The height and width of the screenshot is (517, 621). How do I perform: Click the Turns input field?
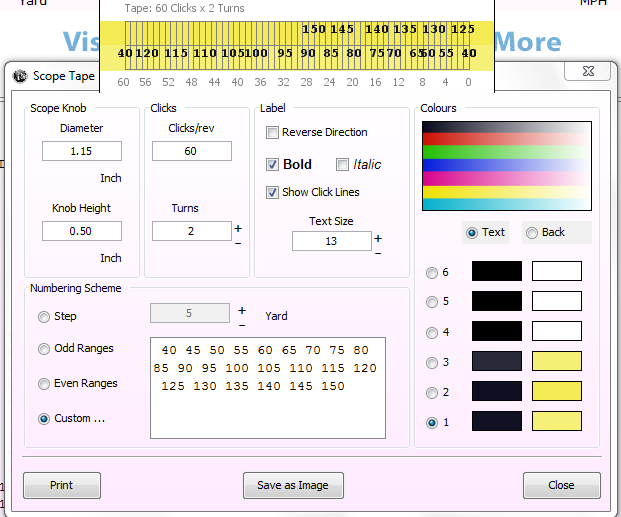coord(192,231)
